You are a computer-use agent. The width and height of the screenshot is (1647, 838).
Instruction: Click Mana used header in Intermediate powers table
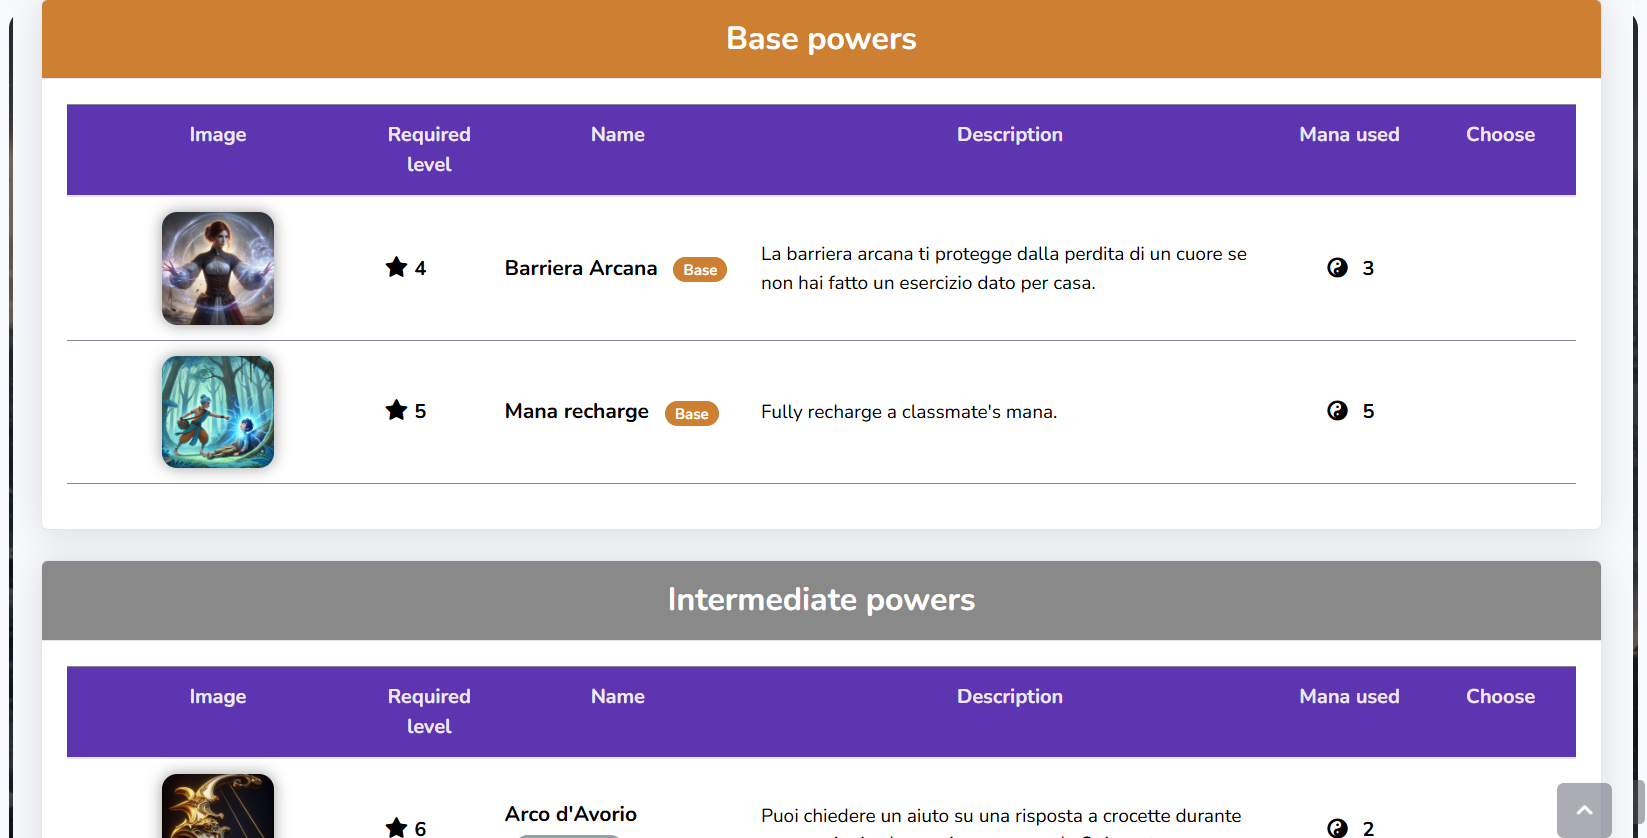(1349, 696)
